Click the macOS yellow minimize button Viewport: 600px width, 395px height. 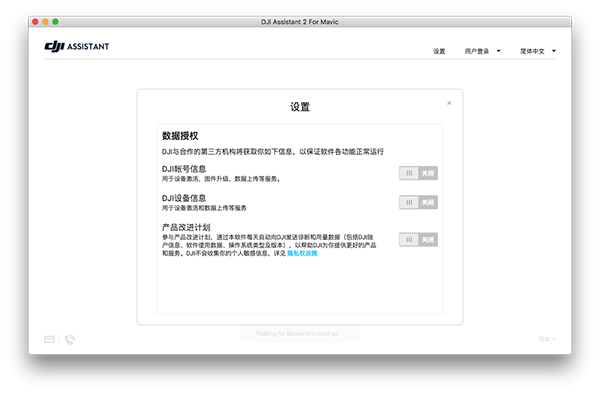tap(45, 22)
